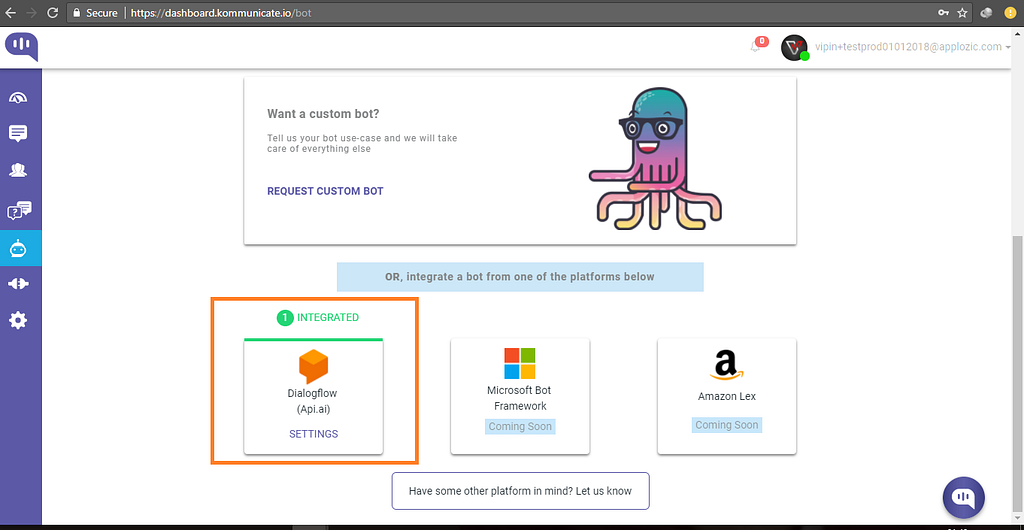This screenshot has height=530, width=1024.
Task: Expand the account email dropdown arrow
Action: (x=1009, y=47)
